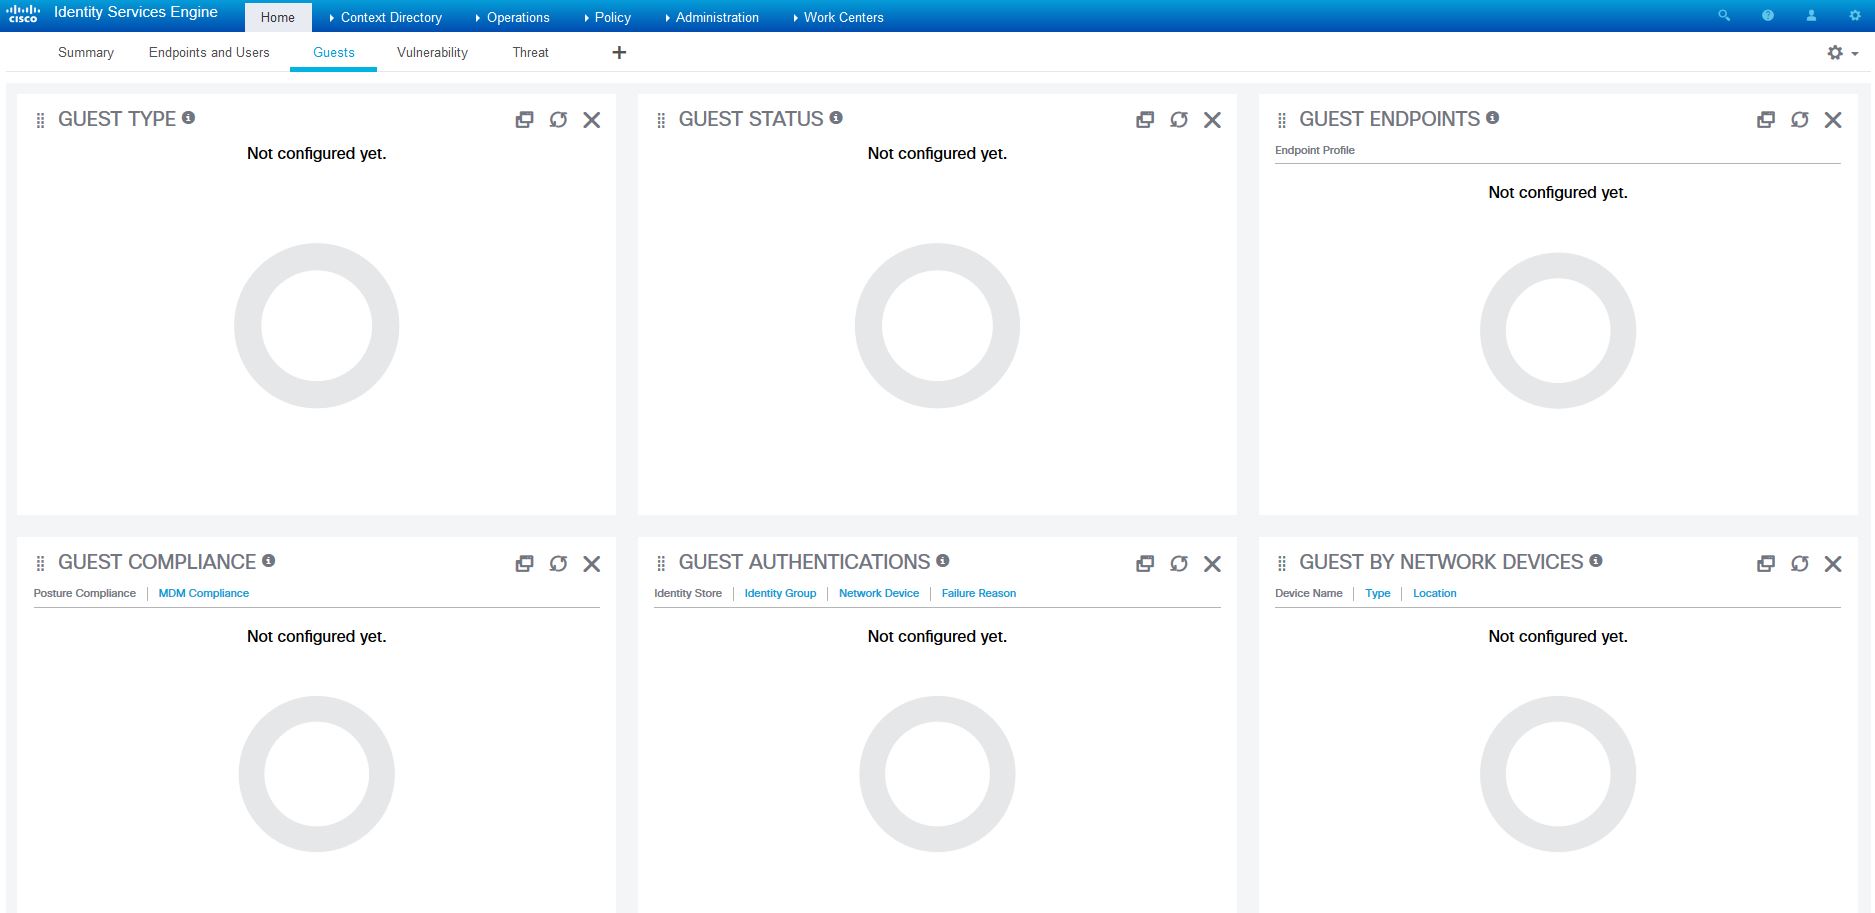
Task: Open dashboard settings gear dropdown
Action: (1842, 53)
